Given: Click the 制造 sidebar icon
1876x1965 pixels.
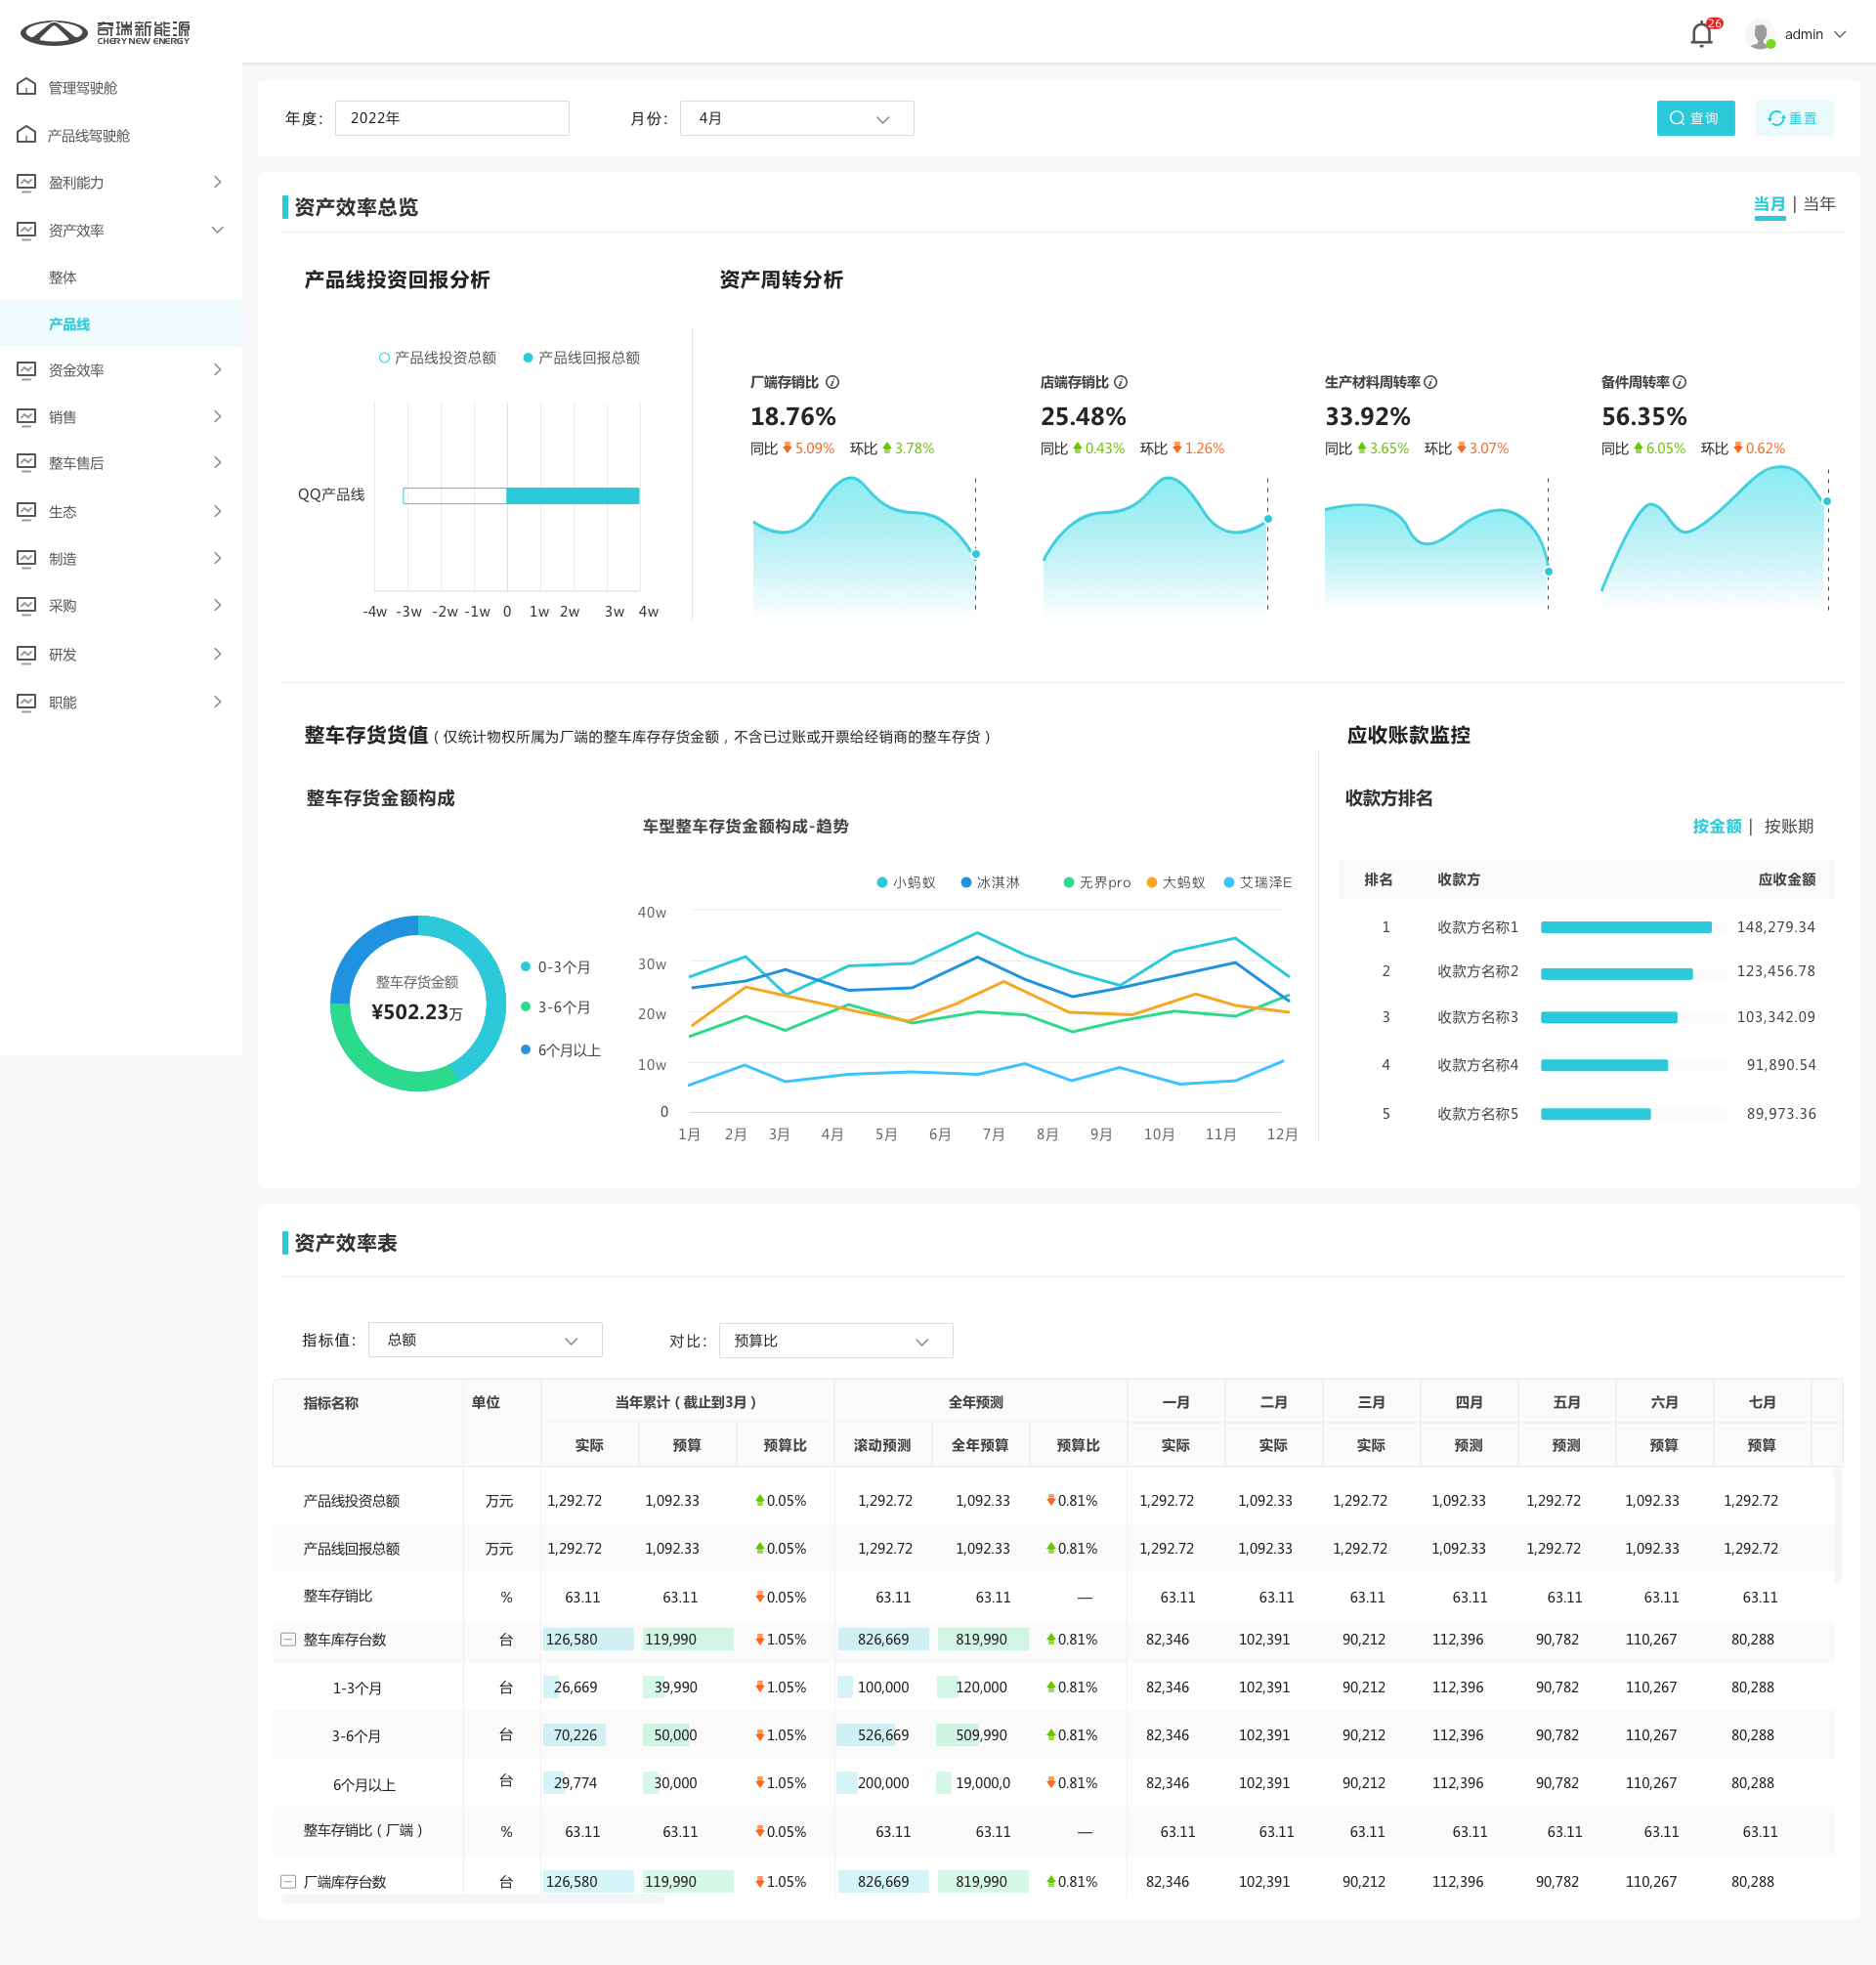Looking at the screenshot, I should pos(27,558).
